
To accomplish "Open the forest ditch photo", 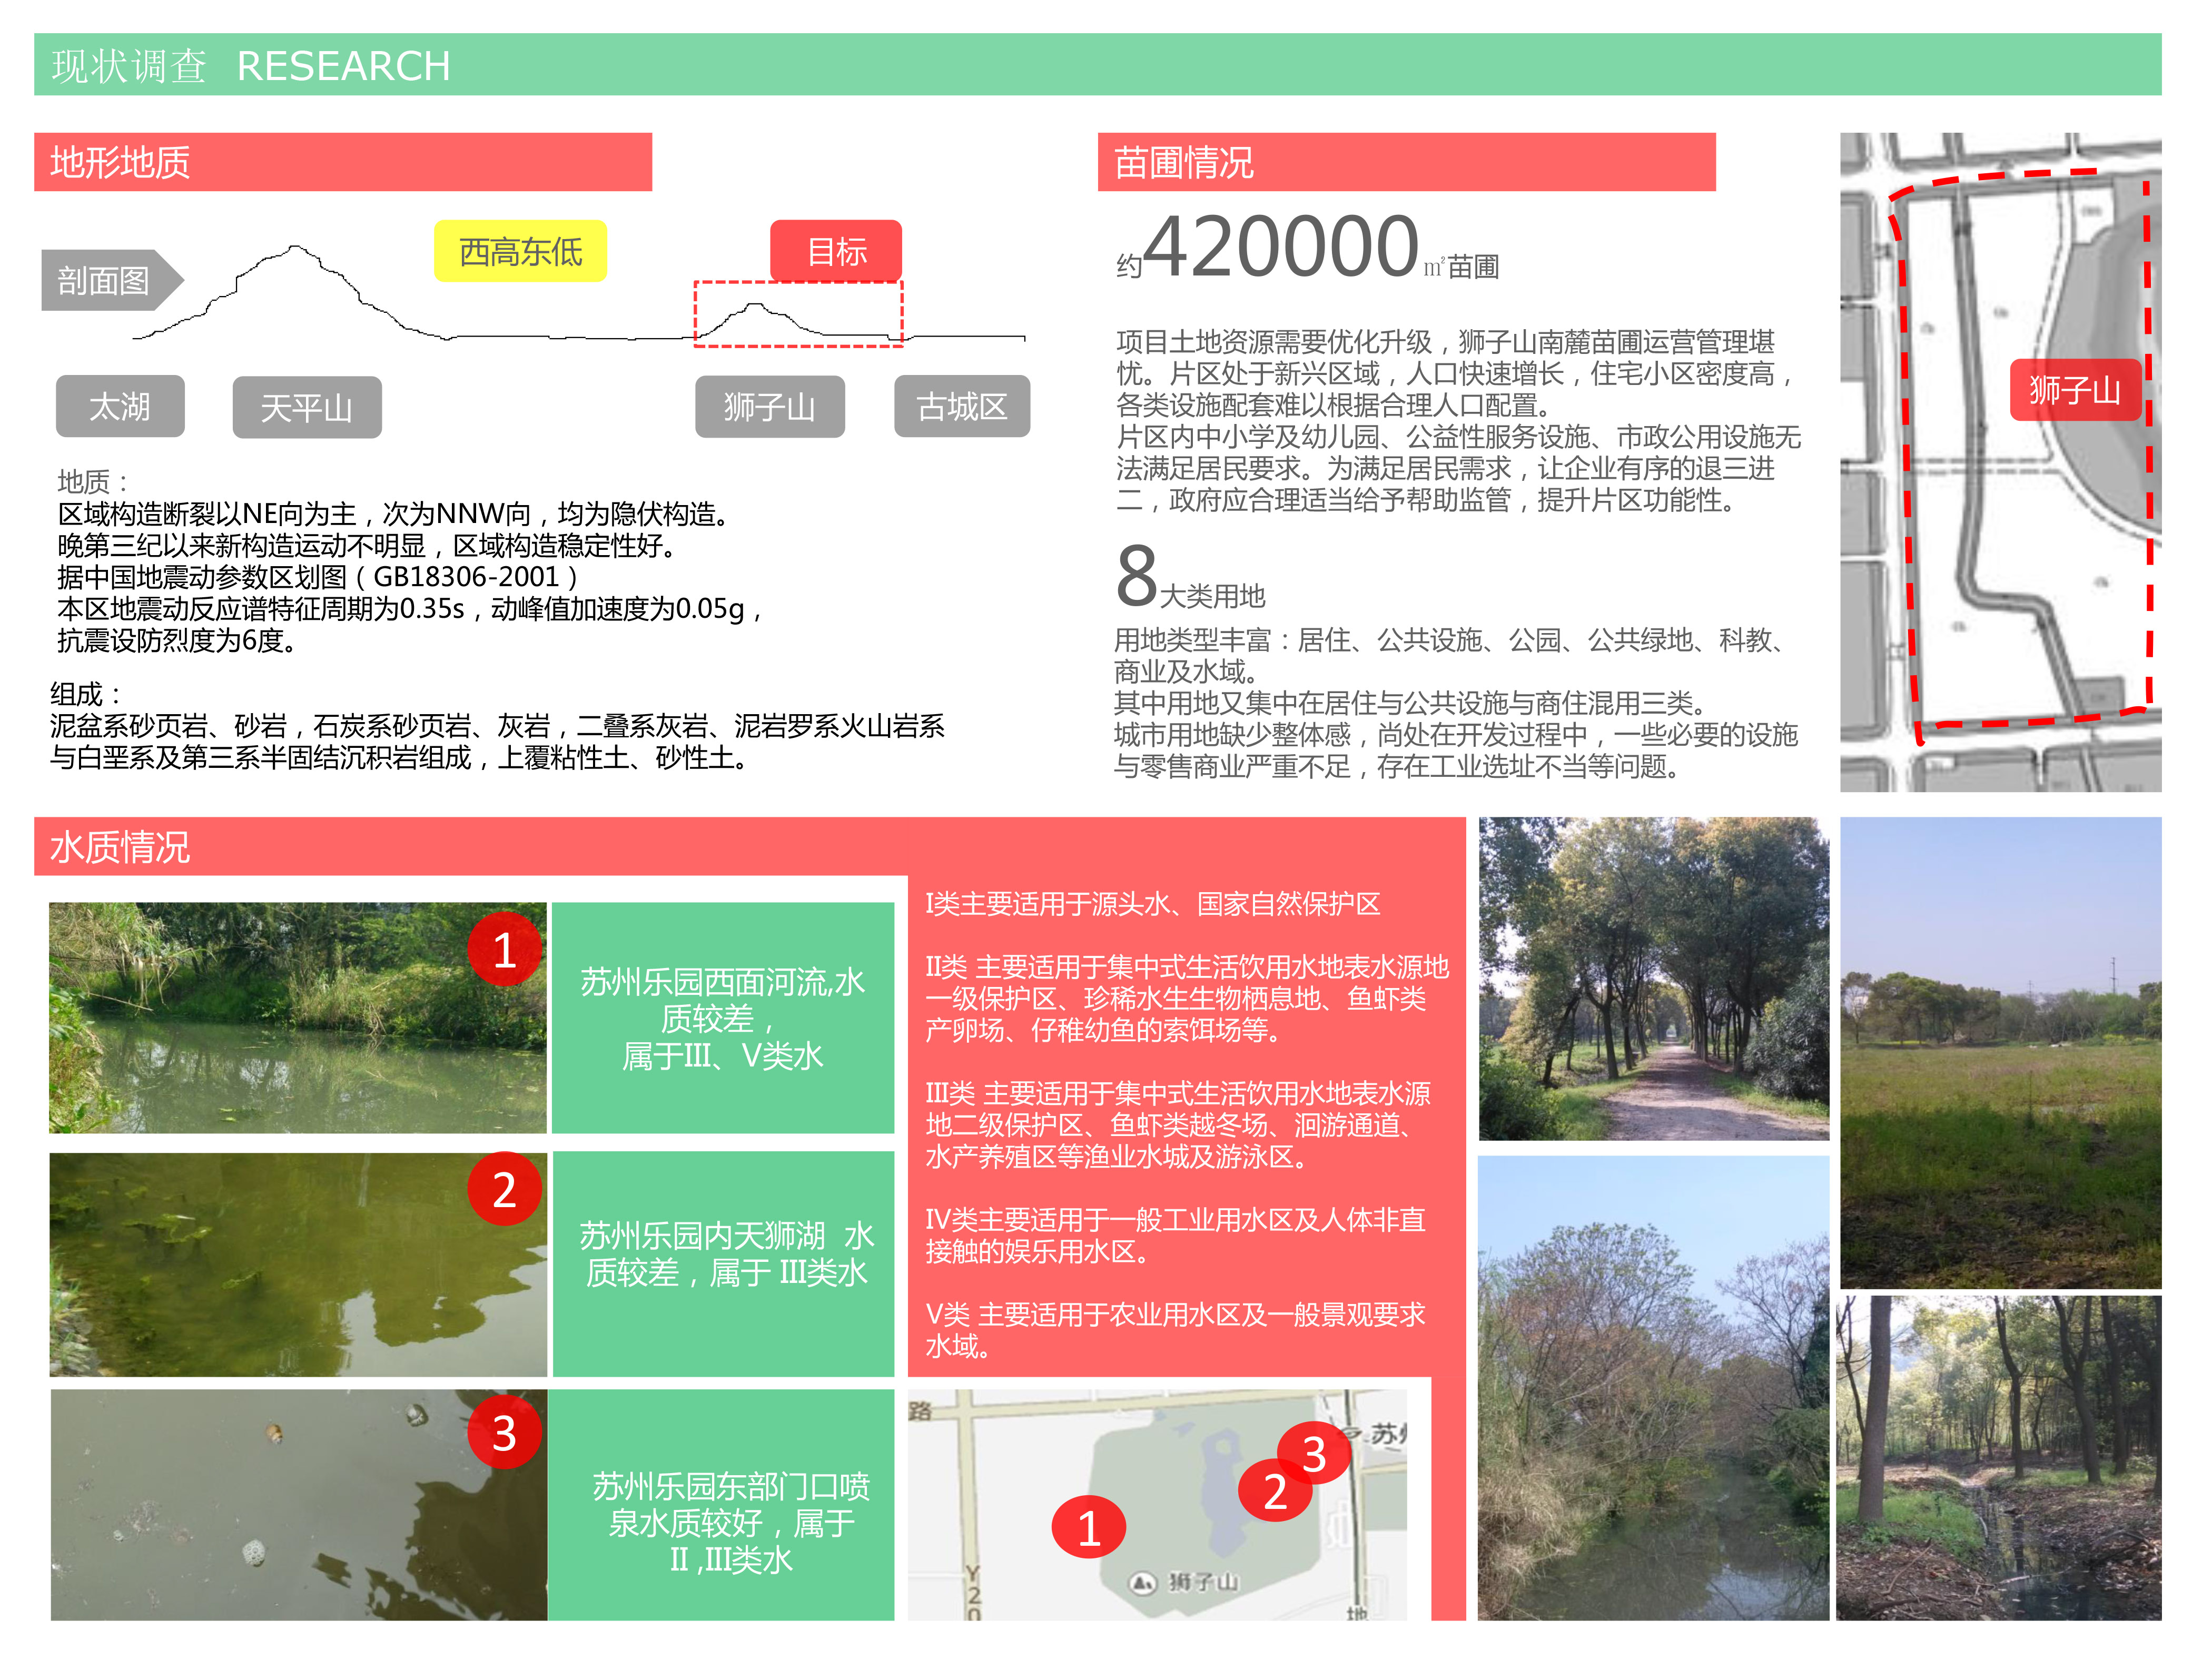I will (x=1999, y=1458).
